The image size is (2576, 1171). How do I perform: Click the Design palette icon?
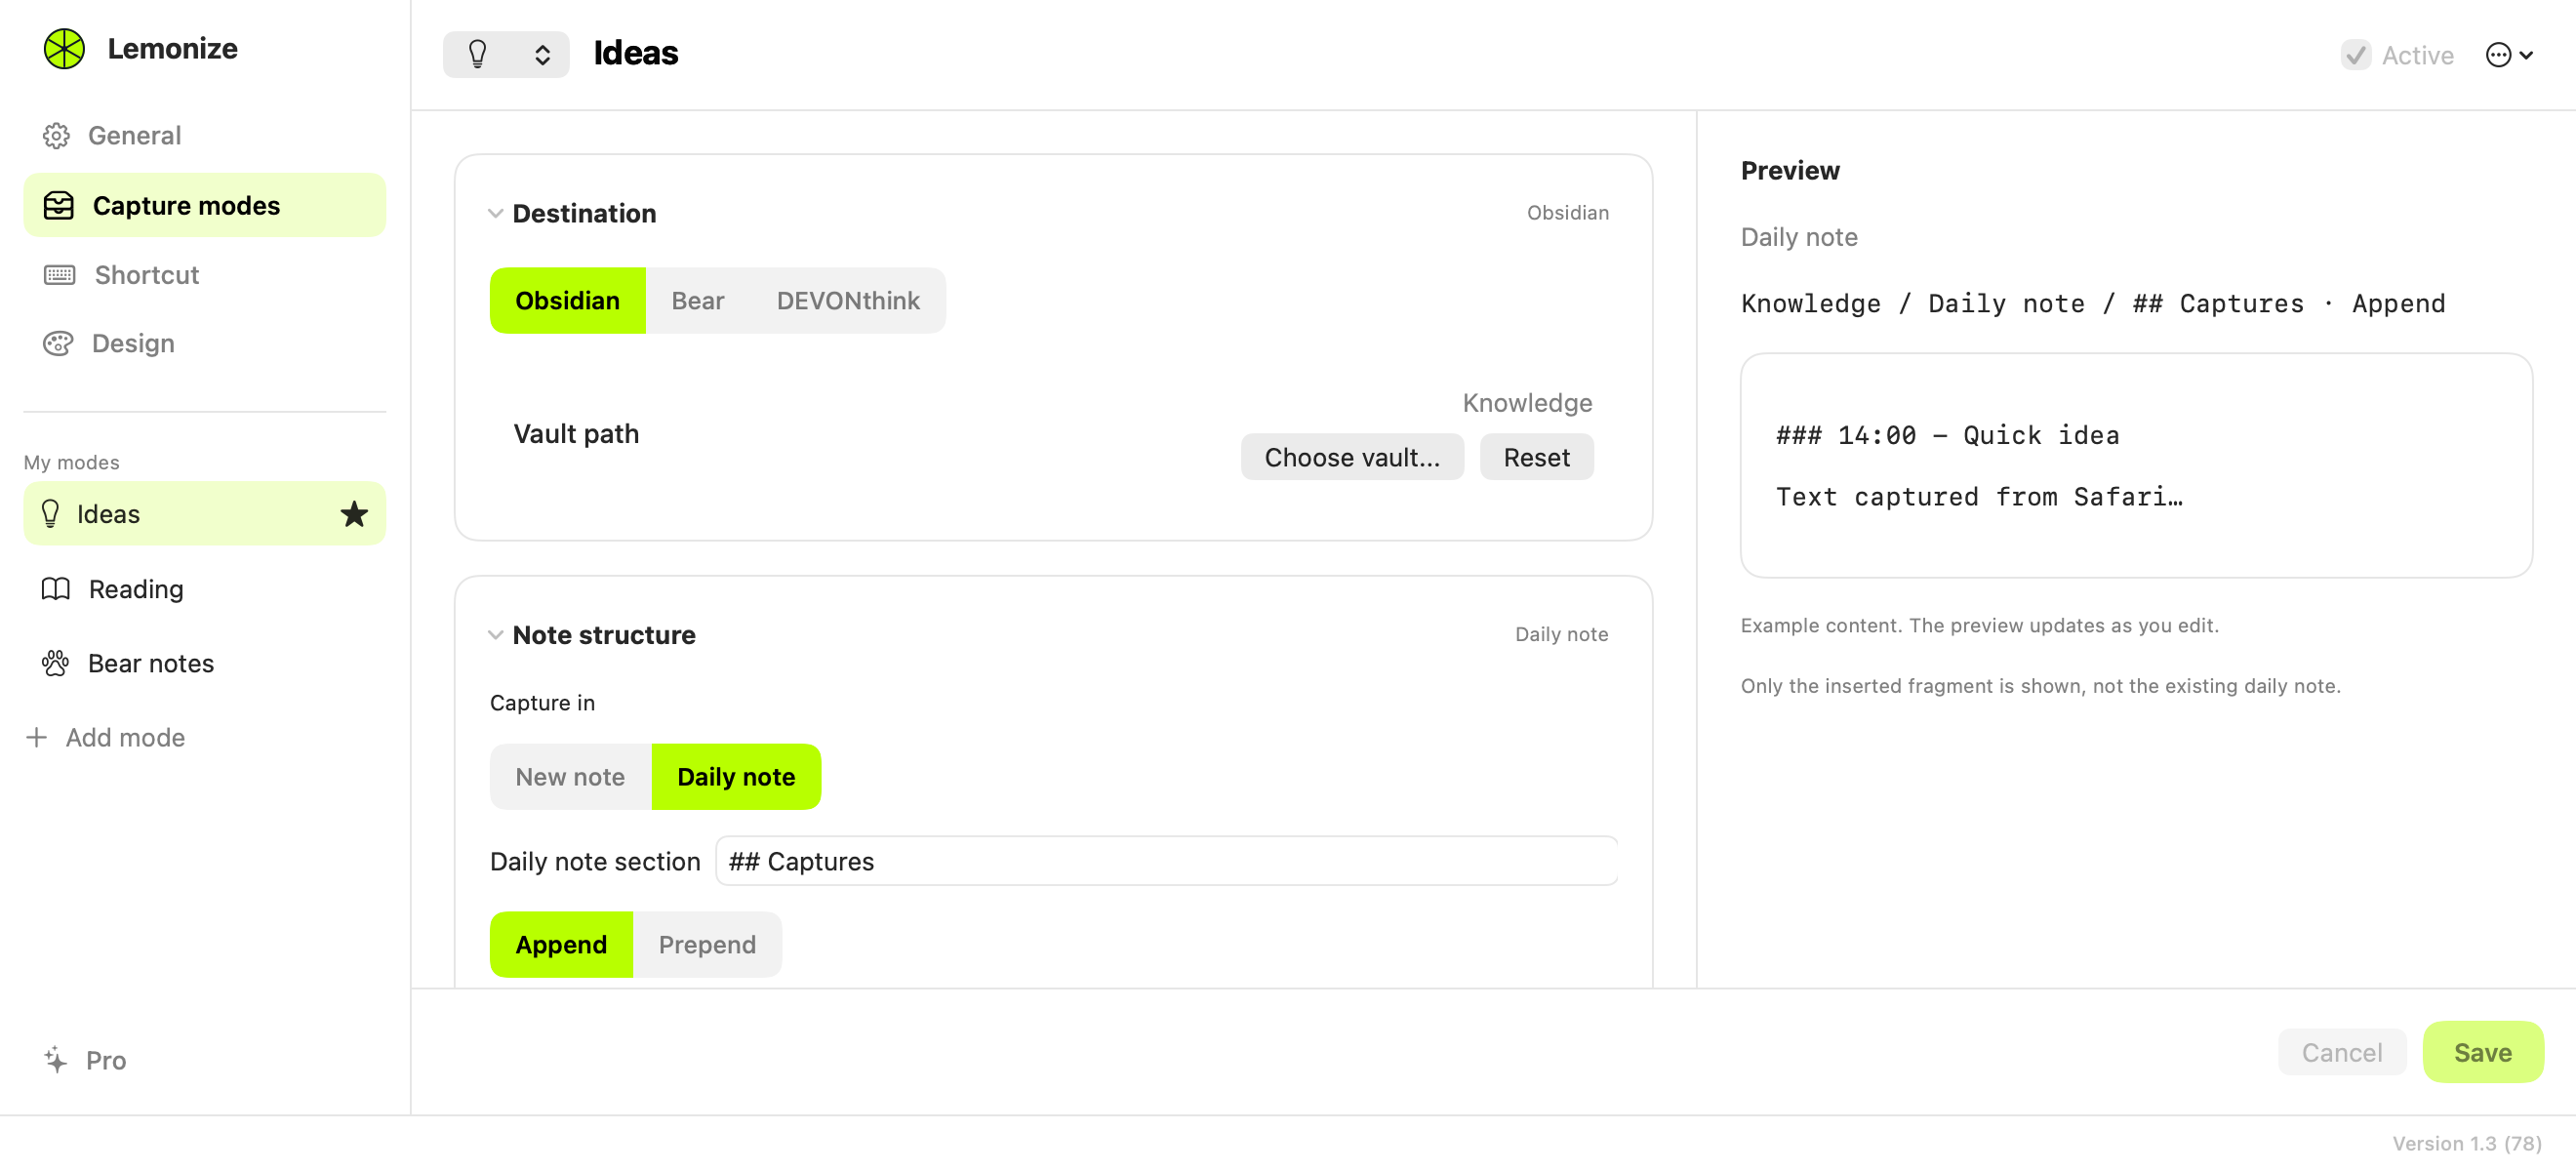click(58, 344)
